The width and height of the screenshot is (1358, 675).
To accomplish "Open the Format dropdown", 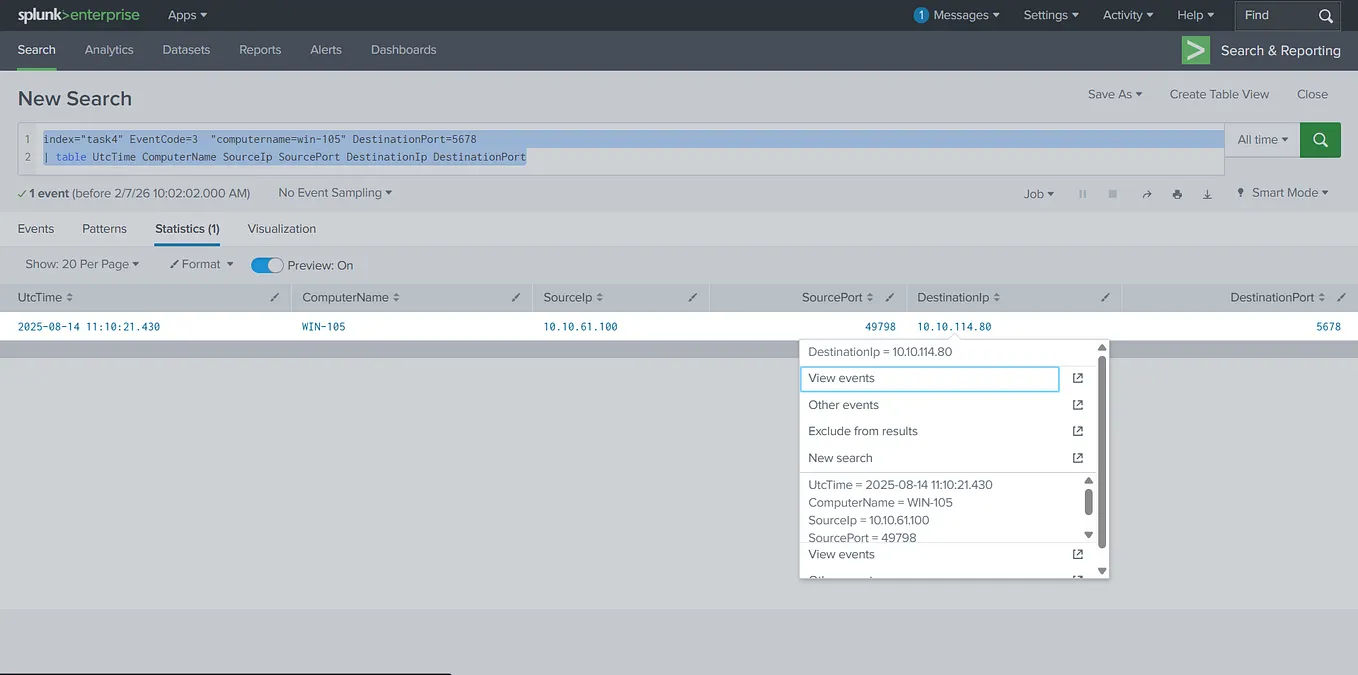I will point(201,265).
